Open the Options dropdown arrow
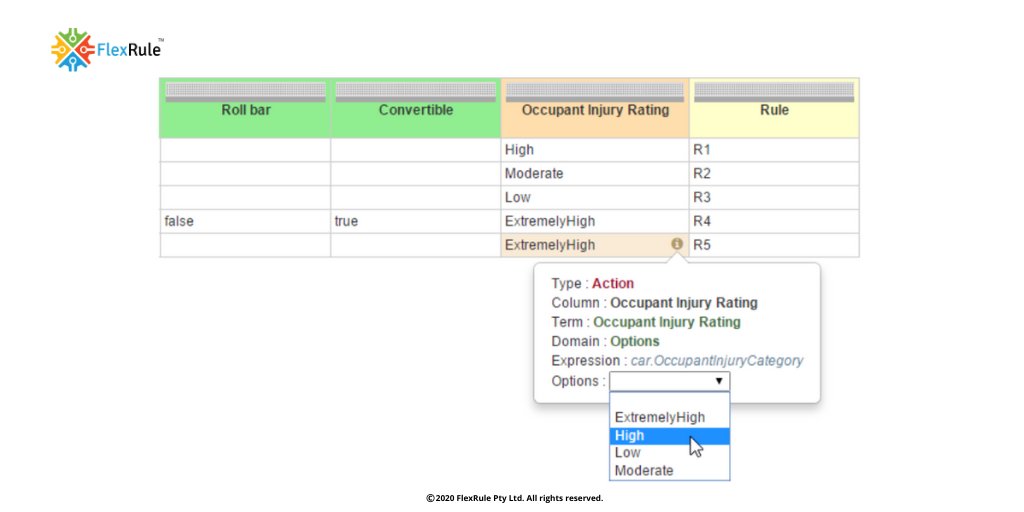This screenshot has height=512, width=1024. click(x=719, y=381)
